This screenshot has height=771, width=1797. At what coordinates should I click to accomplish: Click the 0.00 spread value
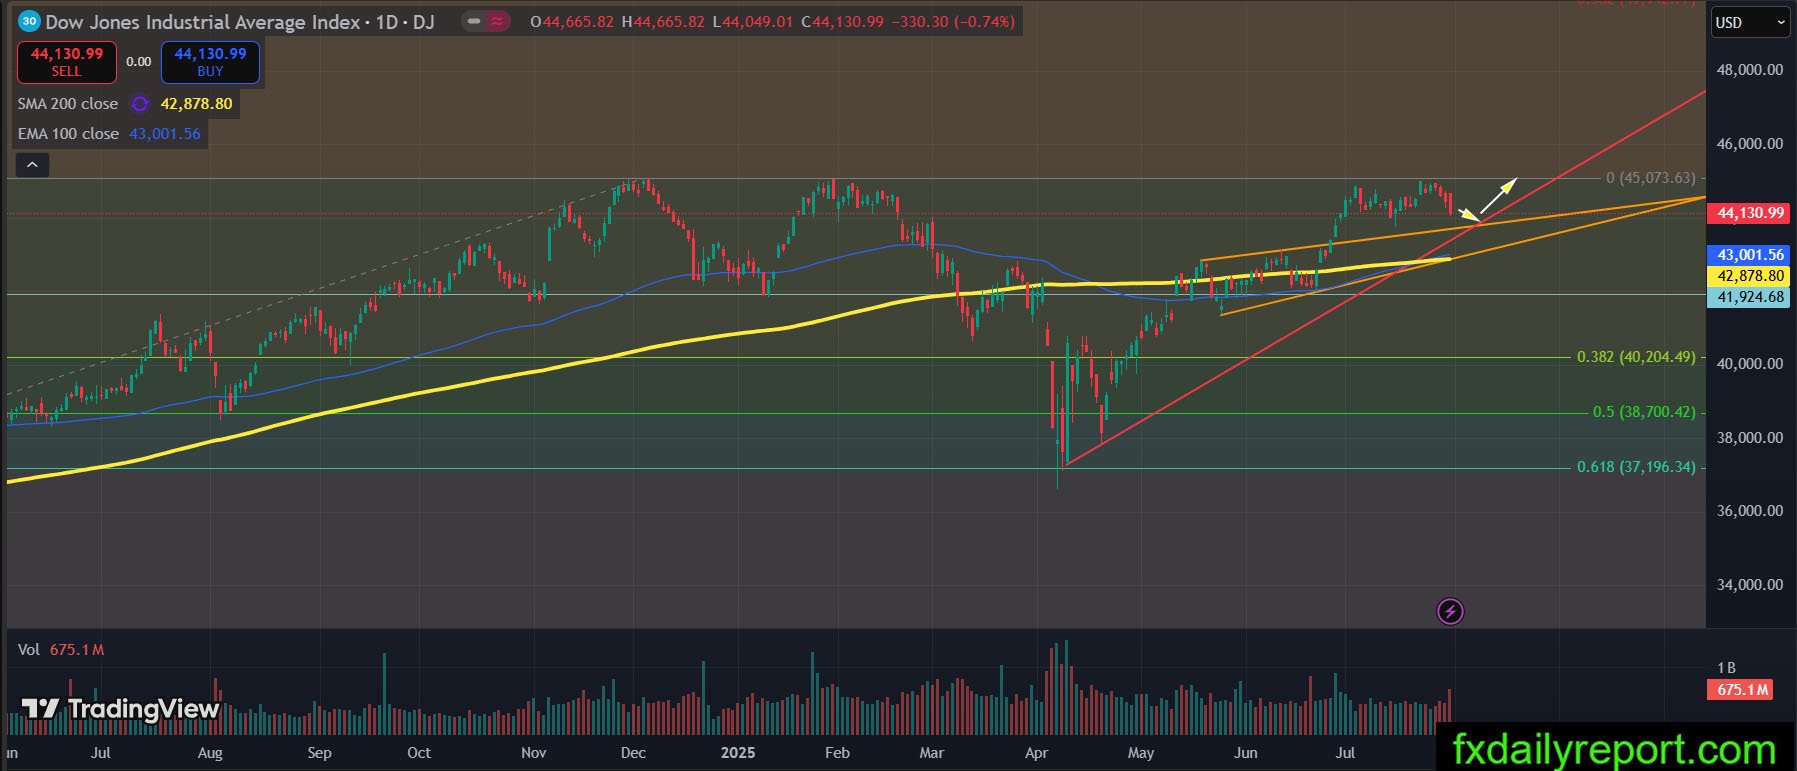[x=138, y=62]
